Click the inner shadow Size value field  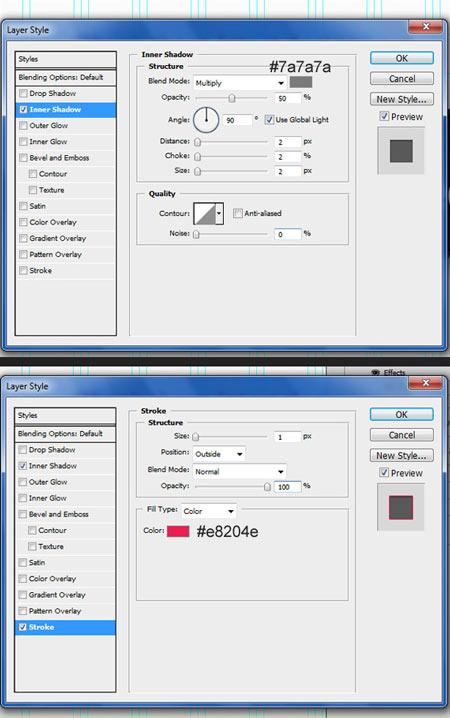coord(288,171)
